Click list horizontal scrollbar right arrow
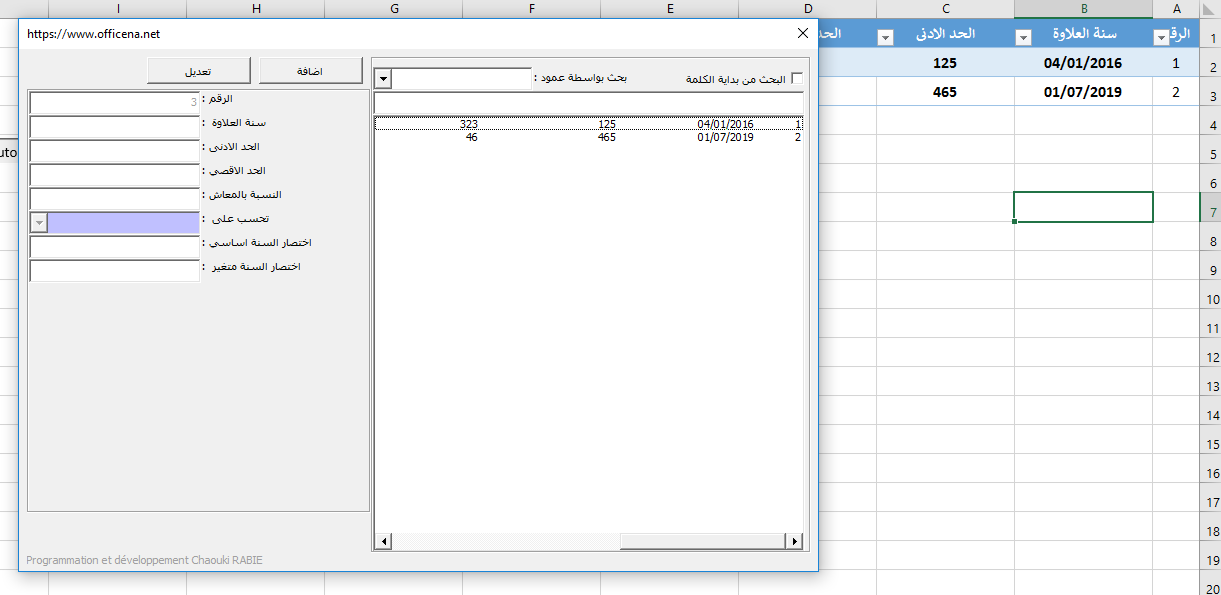Image resolution: width=1221 pixels, height=595 pixels. pyautogui.click(x=795, y=541)
